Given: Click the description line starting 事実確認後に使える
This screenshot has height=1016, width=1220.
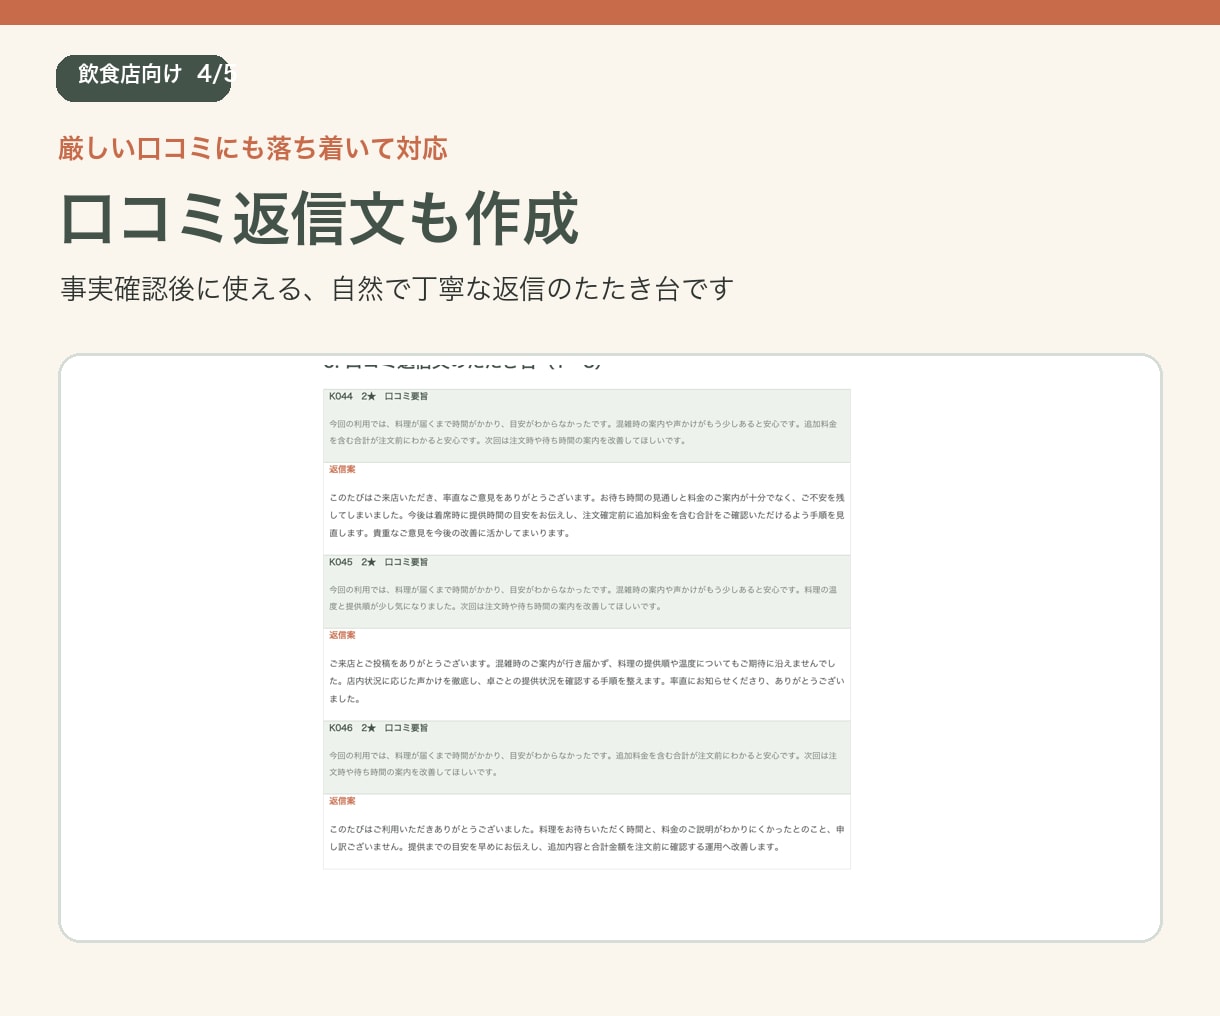Looking at the screenshot, I should [398, 289].
